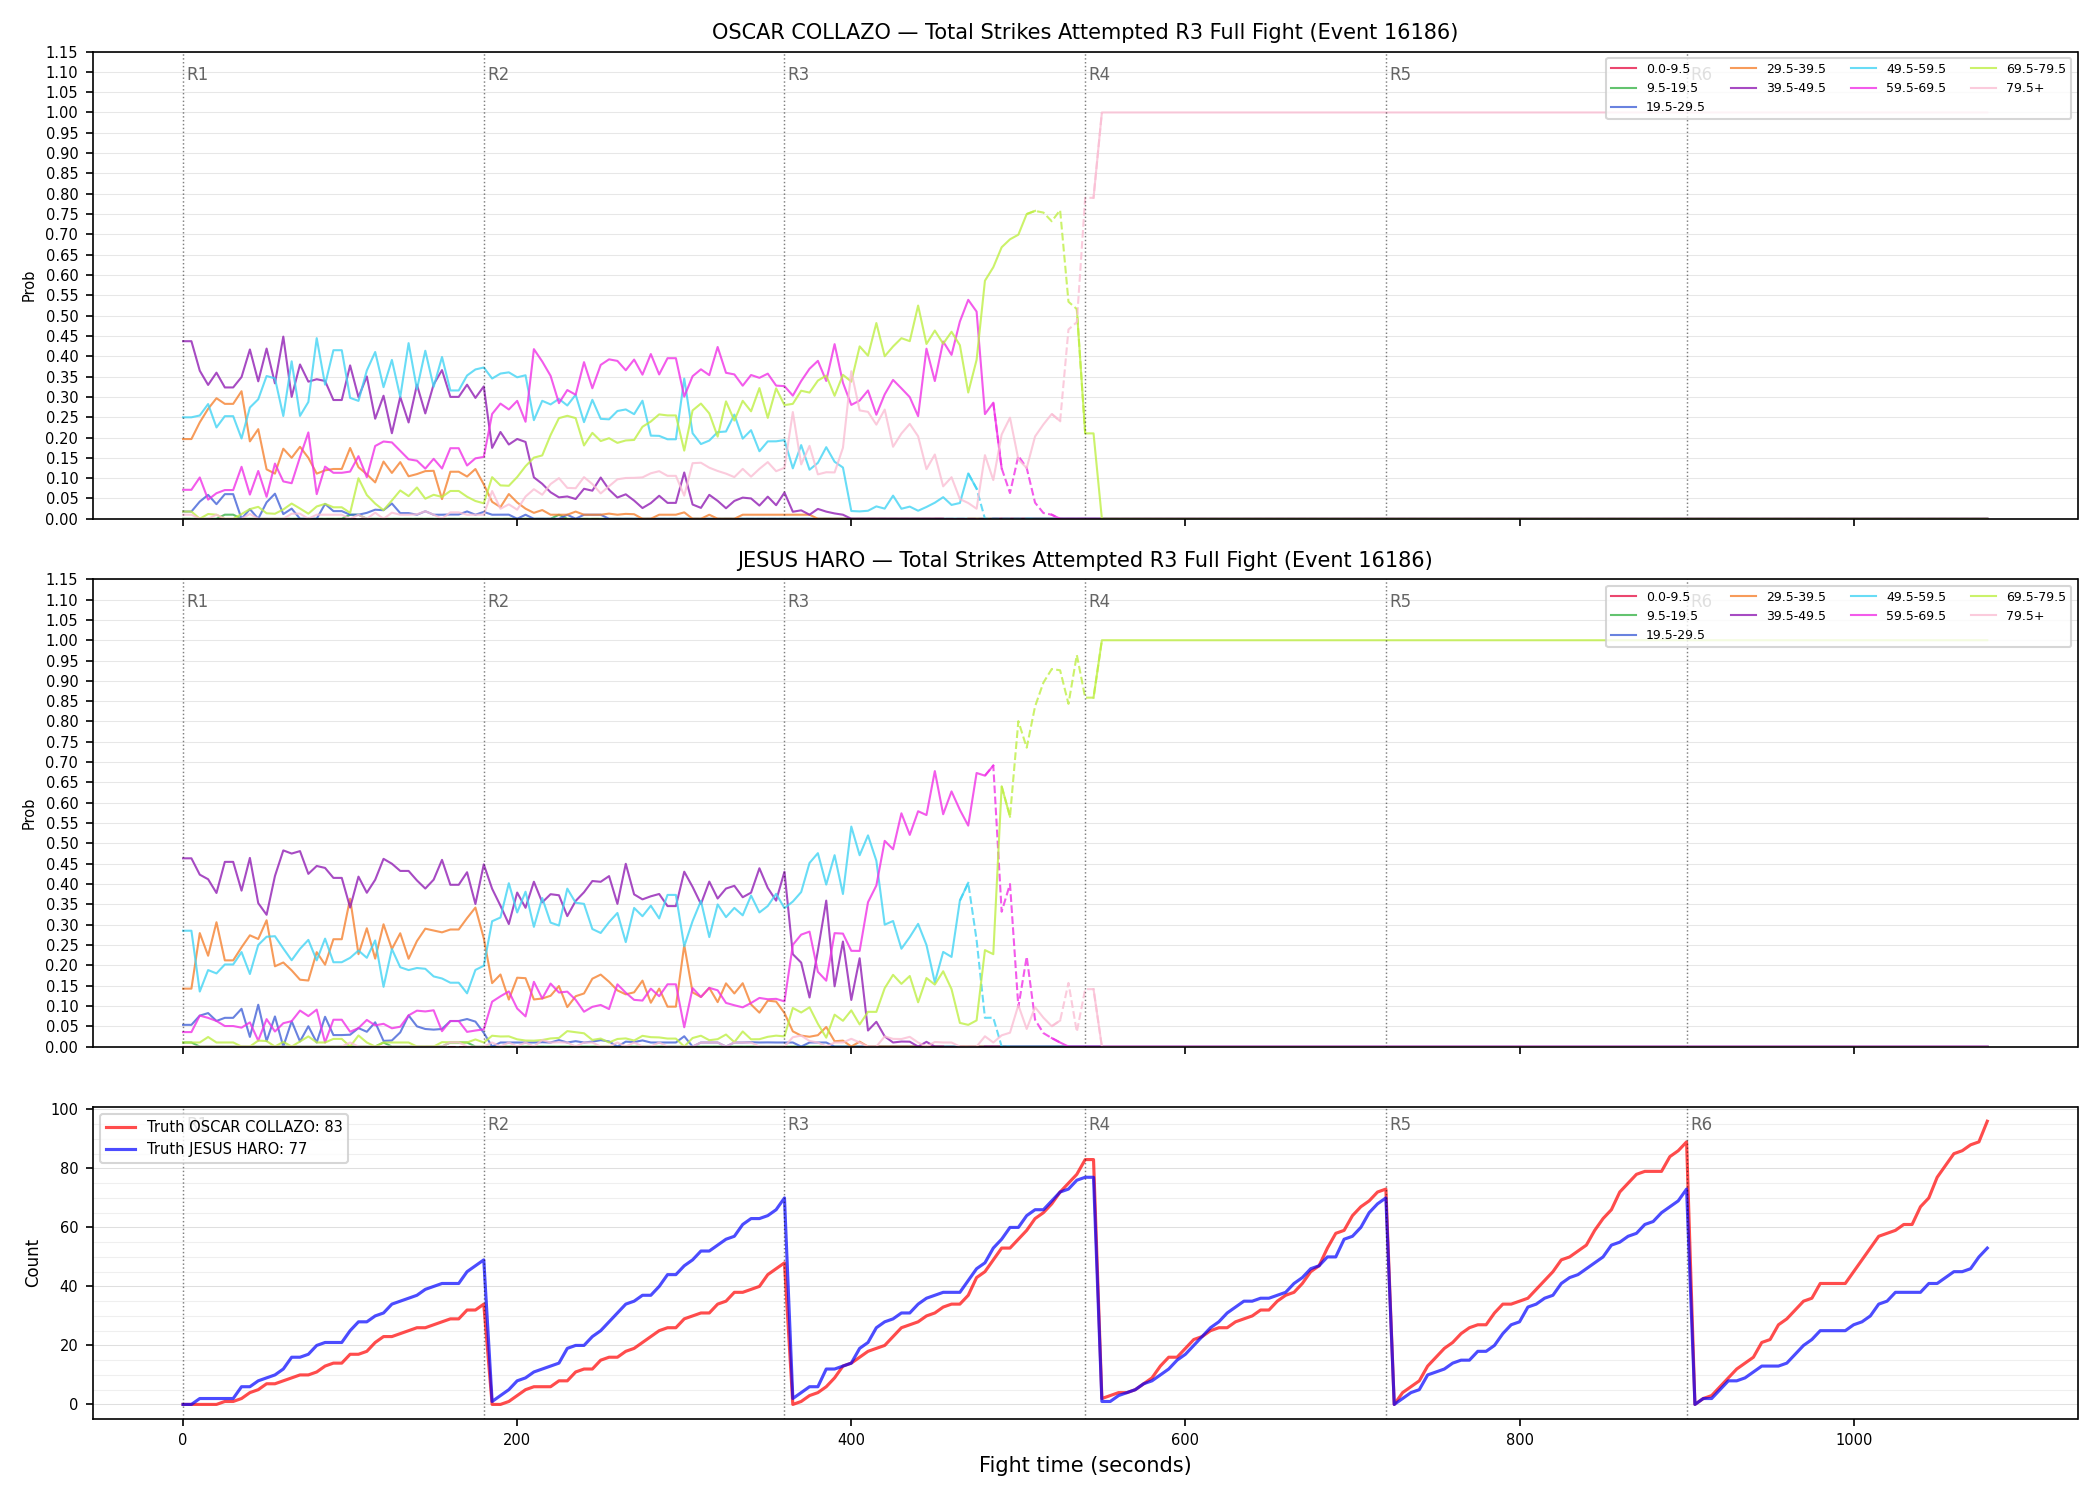This screenshot has height=1500, width=2100.
Task: Click the R4 round label in the Count chart
Action: (x=1099, y=1124)
